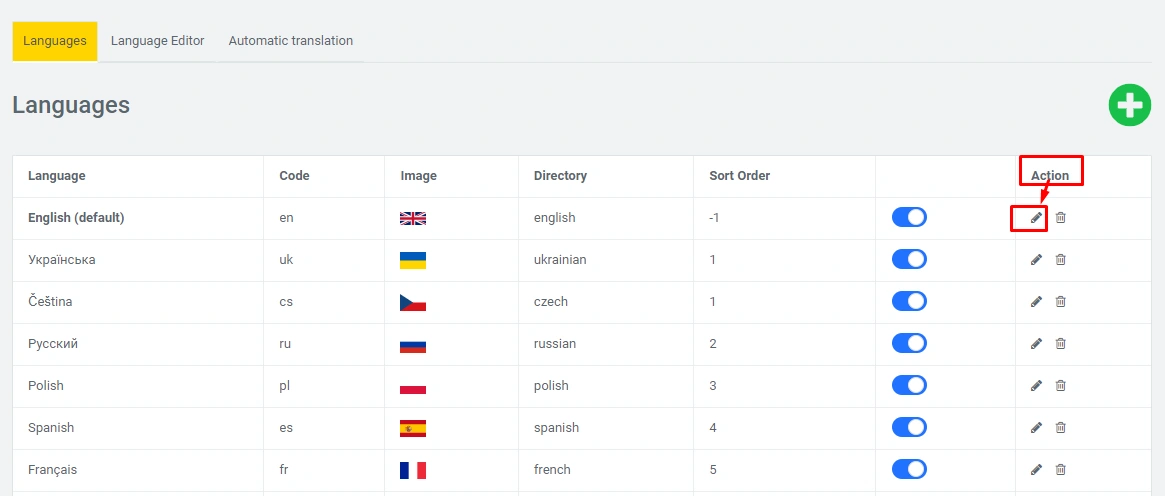Turn off the Français status toggle
Image resolution: width=1165 pixels, height=496 pixels.
tap(909, 470)
